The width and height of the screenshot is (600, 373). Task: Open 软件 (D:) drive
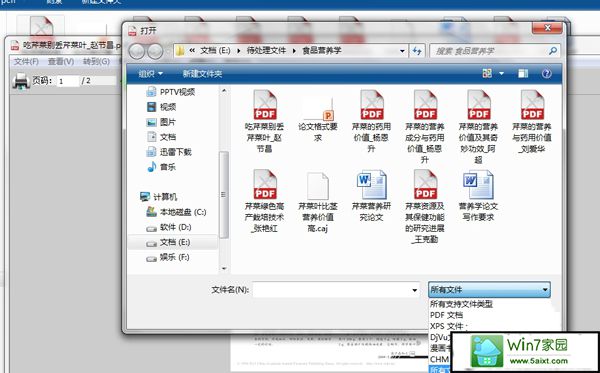coord(169,227)
